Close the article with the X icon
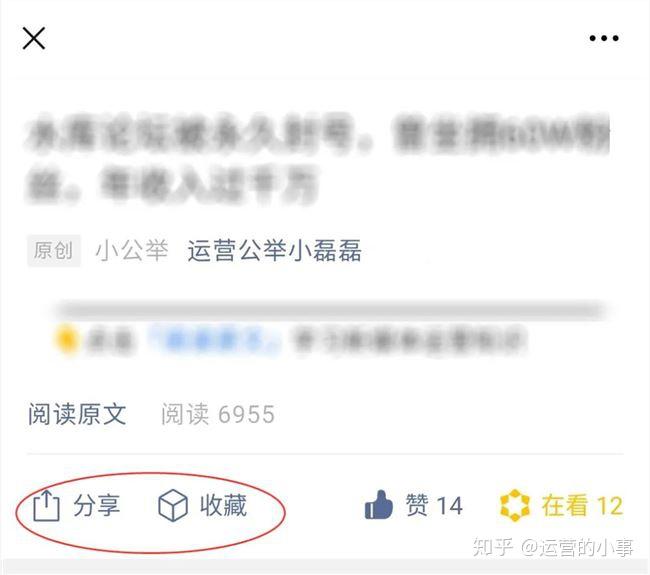 coord(34,39)
